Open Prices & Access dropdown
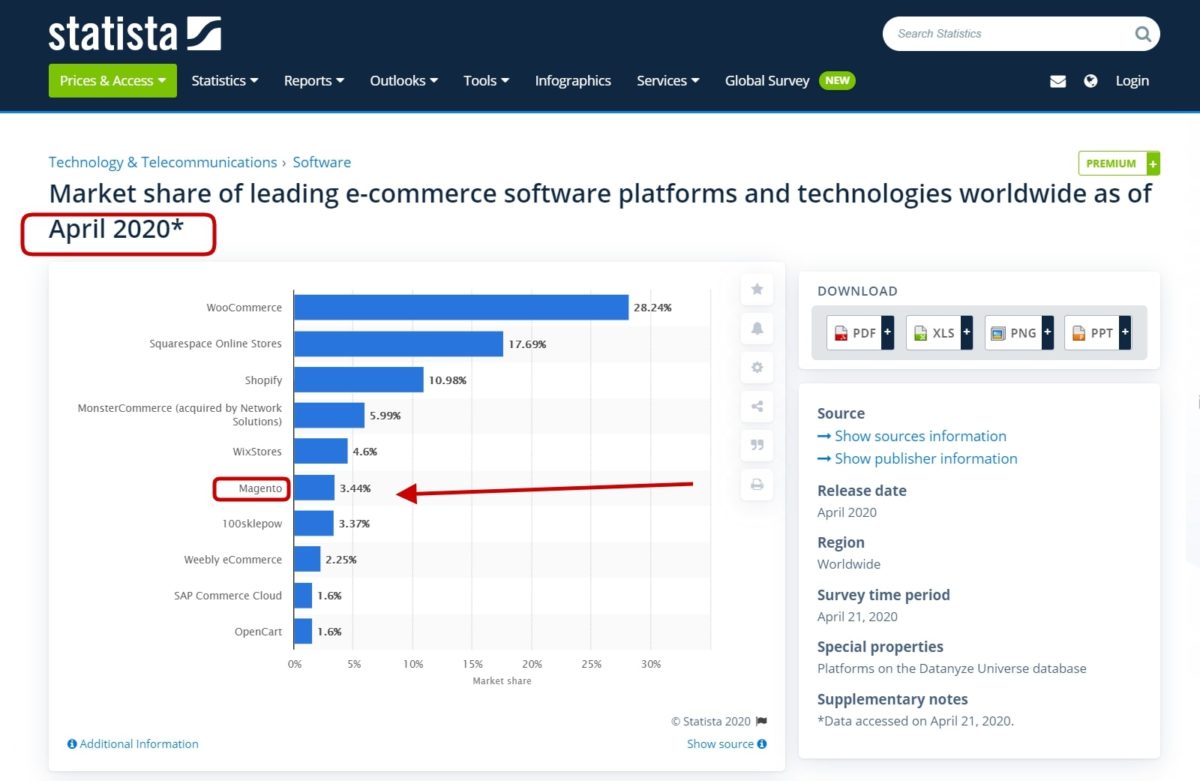Screen dimensions: 1200x781 pyautogui.click(x=113, y=81)
